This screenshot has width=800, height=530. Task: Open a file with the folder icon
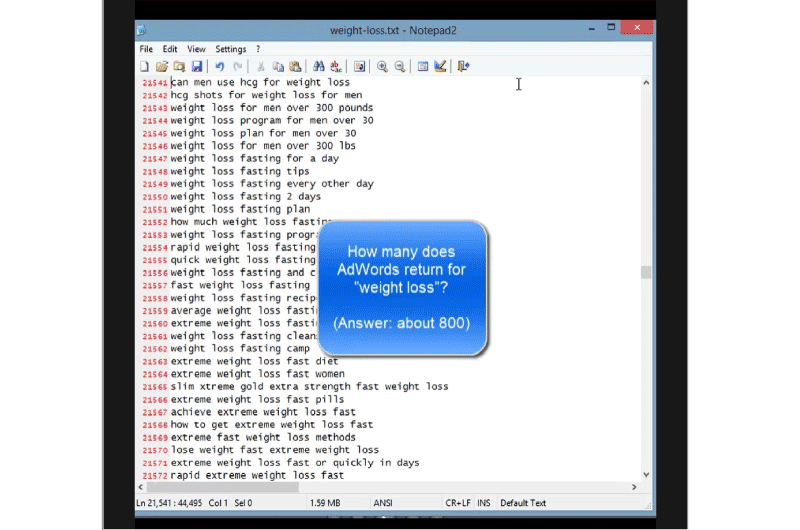coord(162,66)
